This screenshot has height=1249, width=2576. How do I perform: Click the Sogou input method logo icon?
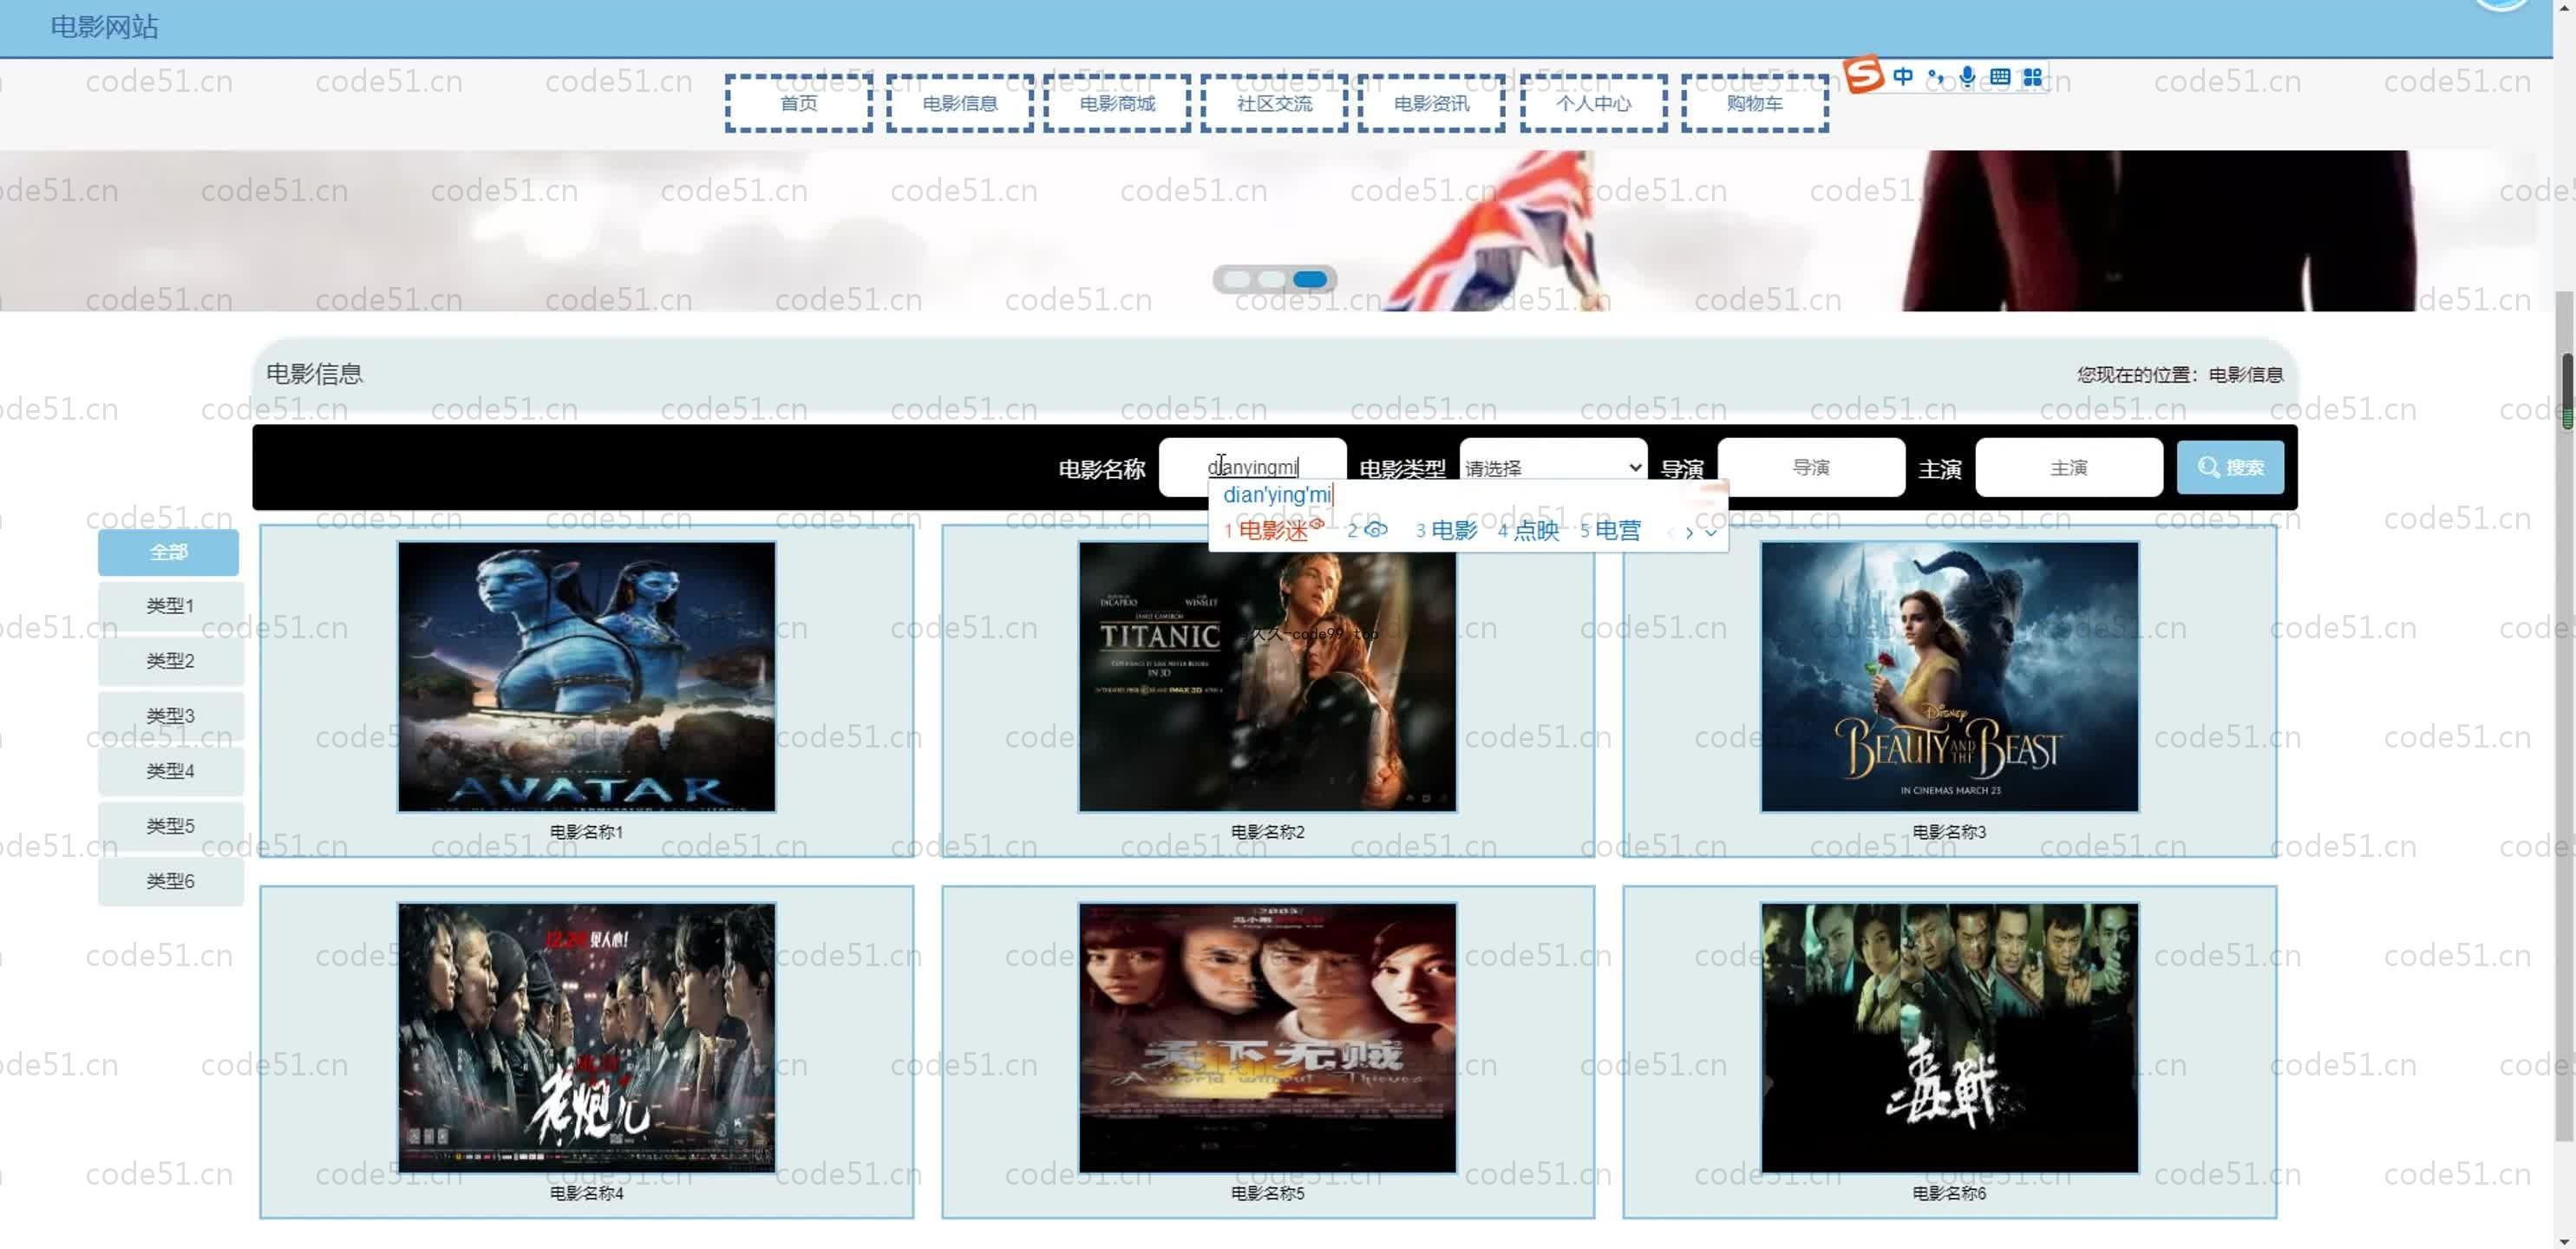(x=1863, y=75)
